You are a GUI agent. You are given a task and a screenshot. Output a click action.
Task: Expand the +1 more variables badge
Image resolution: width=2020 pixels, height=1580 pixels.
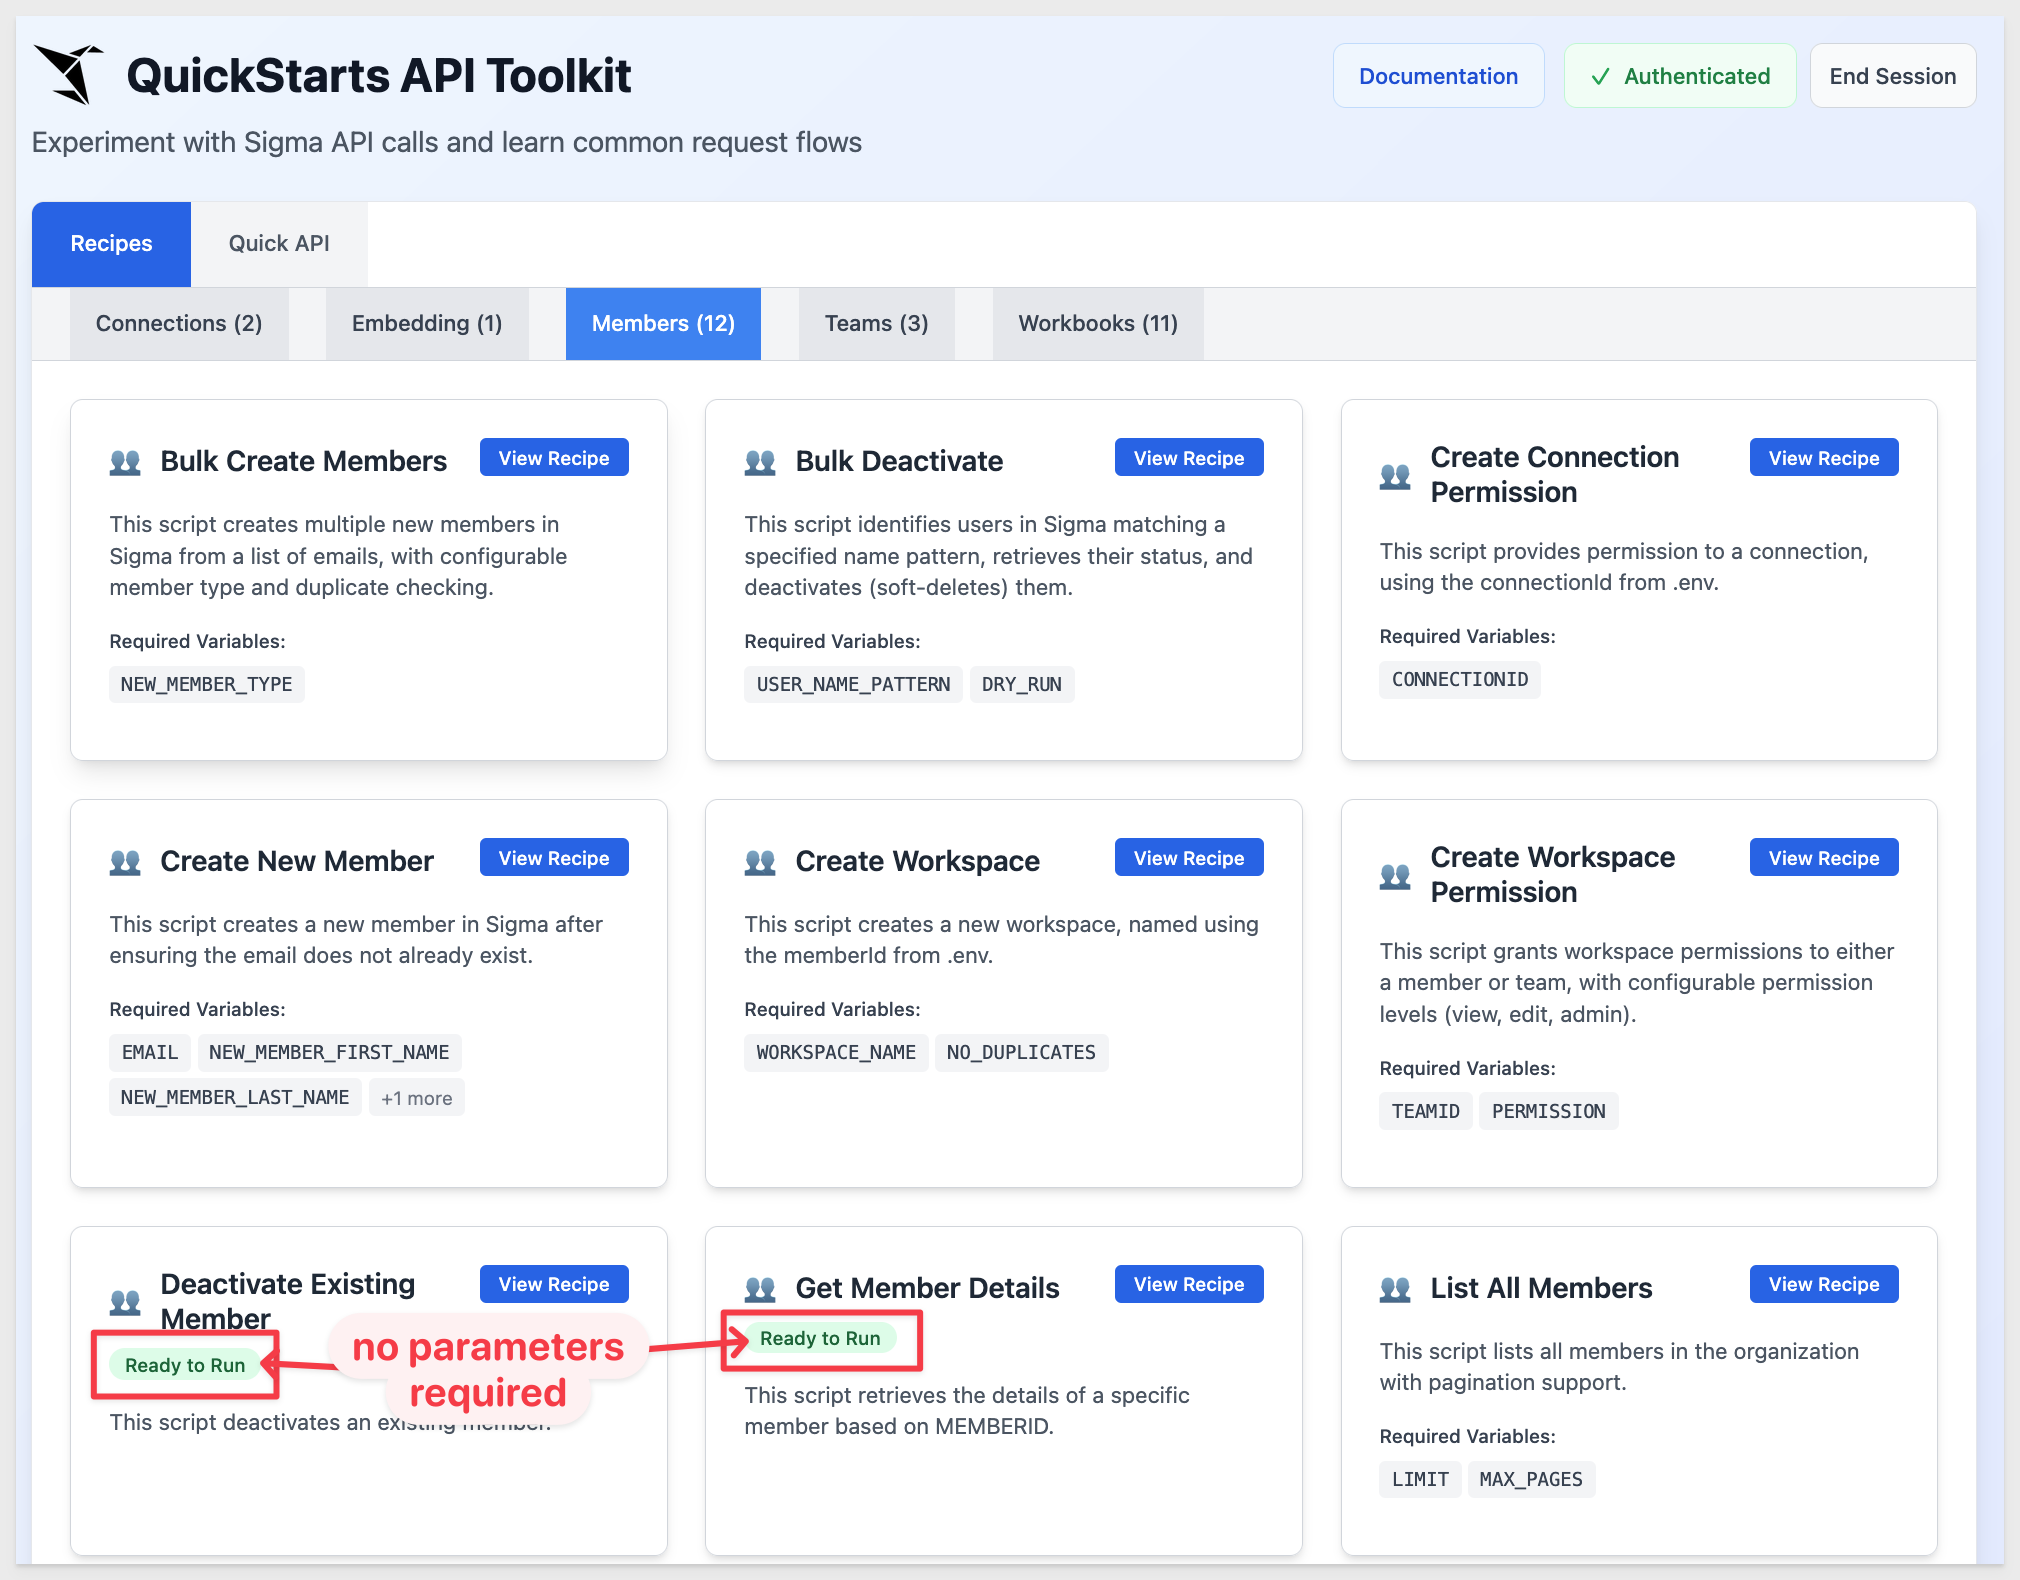coord(416,1098)
